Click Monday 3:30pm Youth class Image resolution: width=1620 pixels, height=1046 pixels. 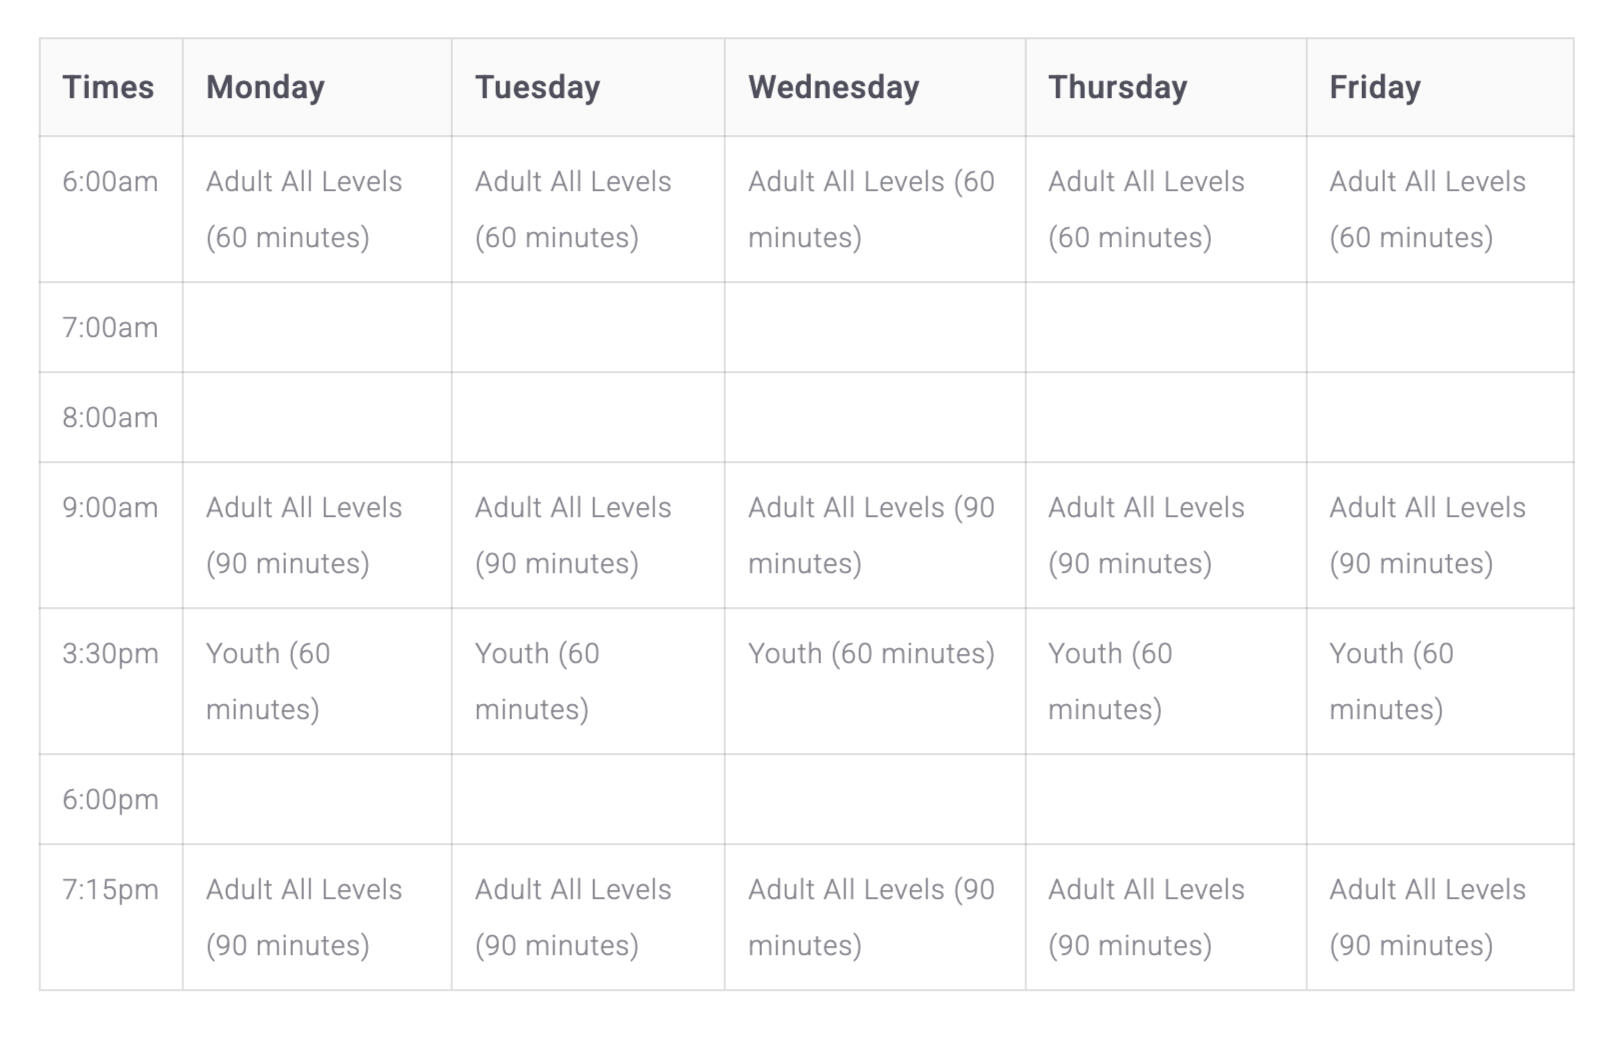point(268,681)
